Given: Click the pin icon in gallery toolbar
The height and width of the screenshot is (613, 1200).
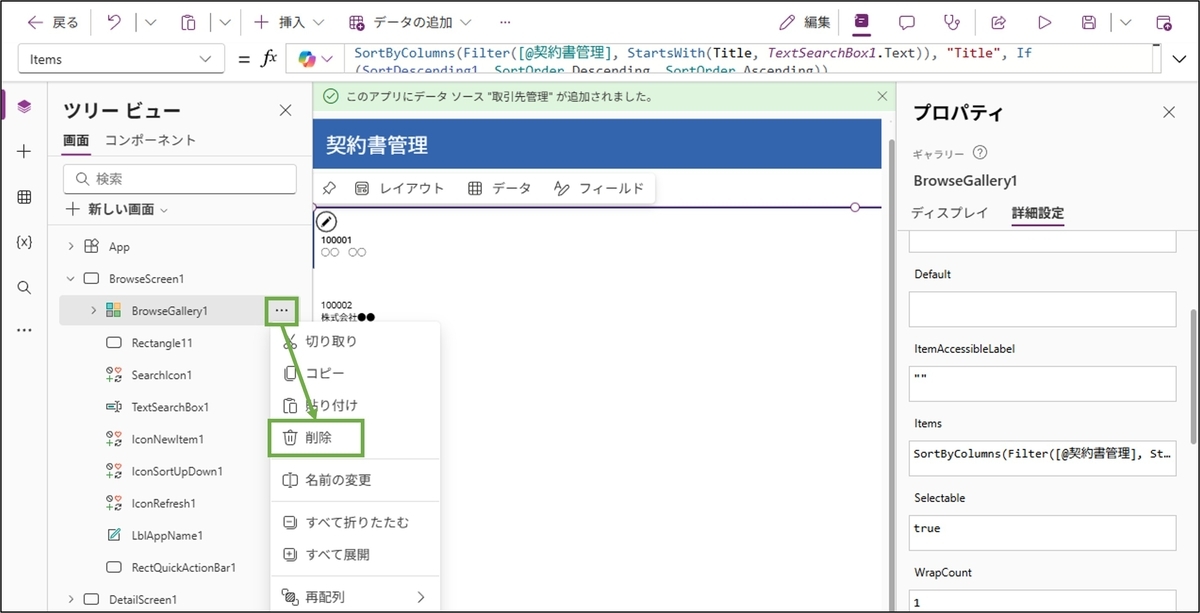Looking at the screenshot, I should [x=329, y=188].
